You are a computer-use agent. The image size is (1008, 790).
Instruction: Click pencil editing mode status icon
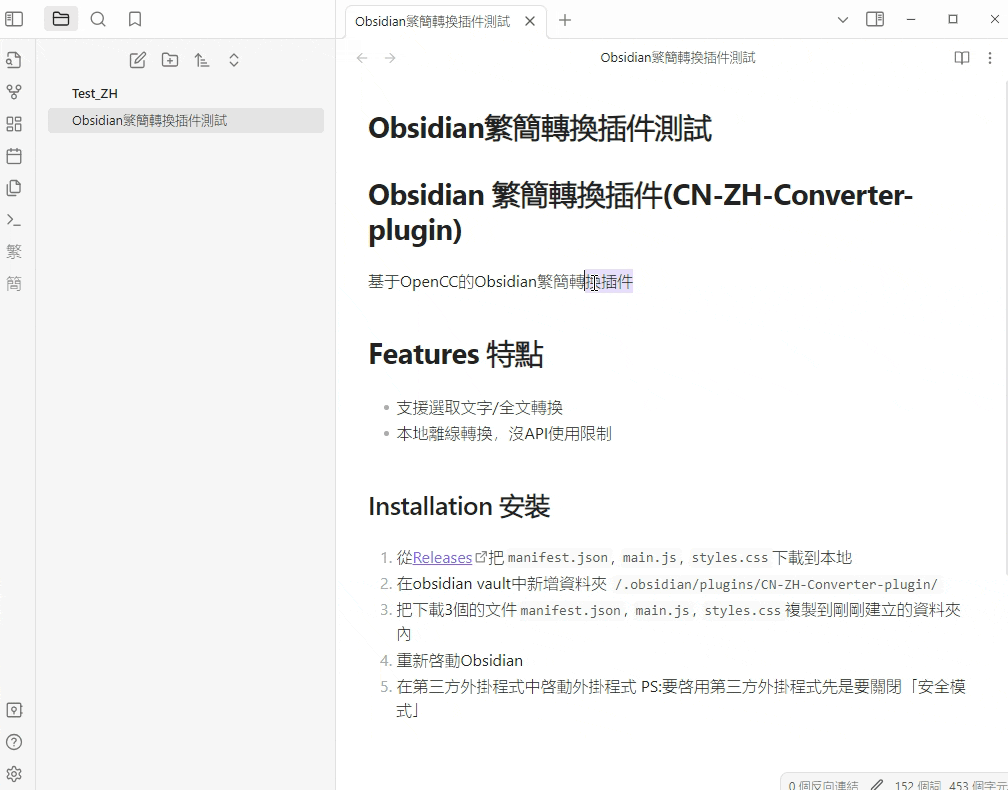(876, 784)
